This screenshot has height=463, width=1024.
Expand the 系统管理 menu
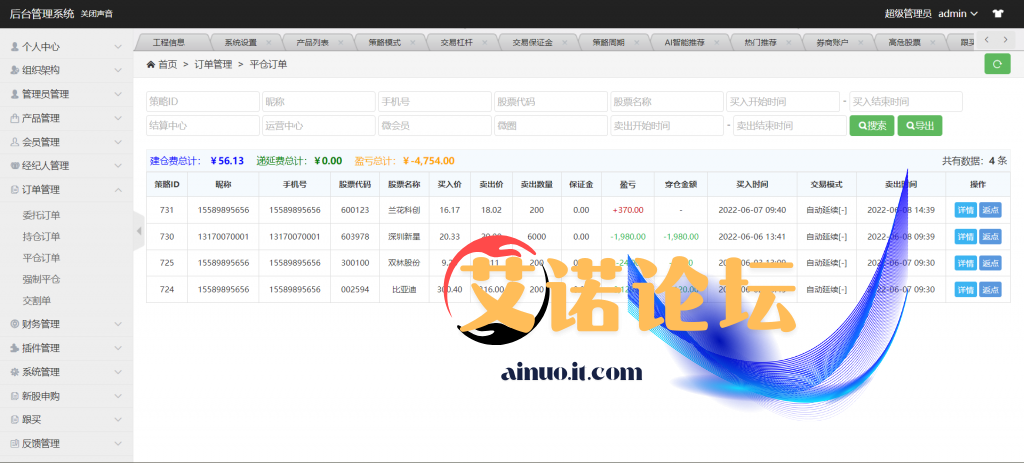pyautogui.click(x=67, y=372)
